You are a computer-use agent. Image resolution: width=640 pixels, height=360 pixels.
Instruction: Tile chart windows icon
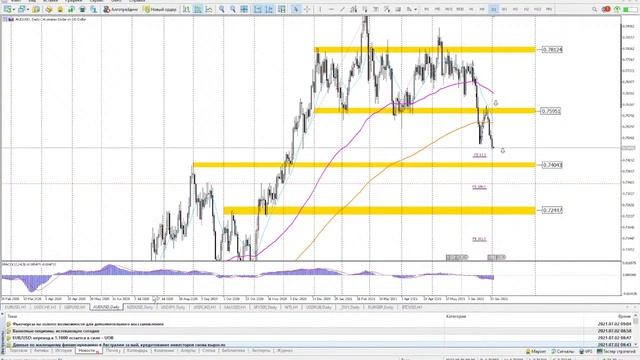244,9
